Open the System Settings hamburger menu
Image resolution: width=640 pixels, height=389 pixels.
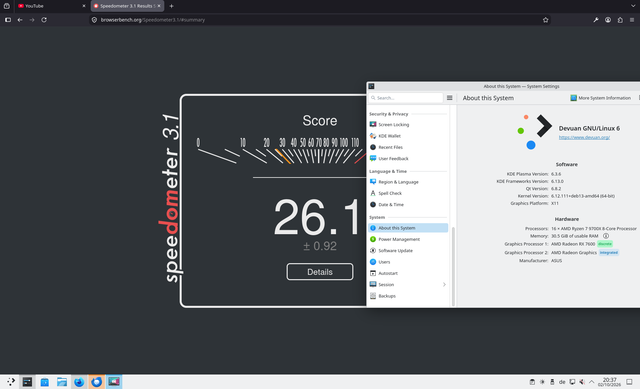click(x=449, y=98)
